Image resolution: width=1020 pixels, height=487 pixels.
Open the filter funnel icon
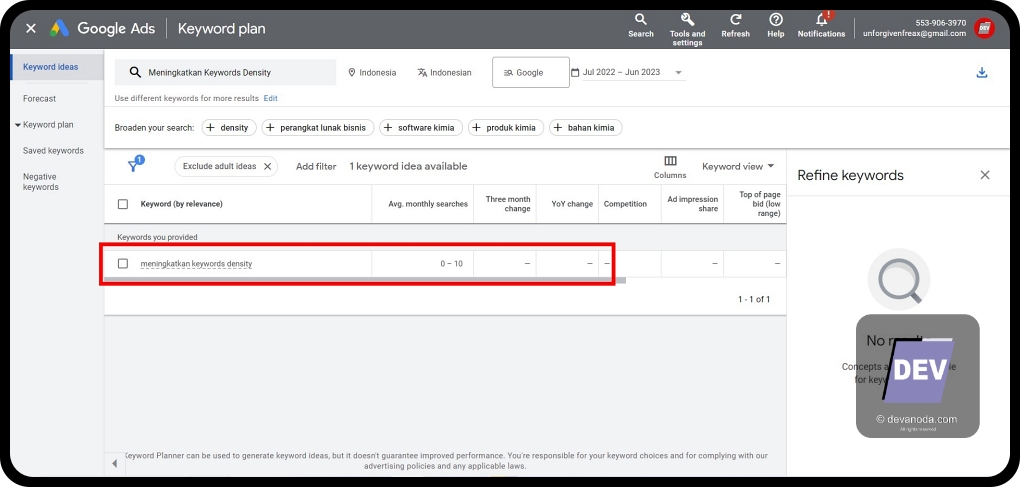(133, 166)
